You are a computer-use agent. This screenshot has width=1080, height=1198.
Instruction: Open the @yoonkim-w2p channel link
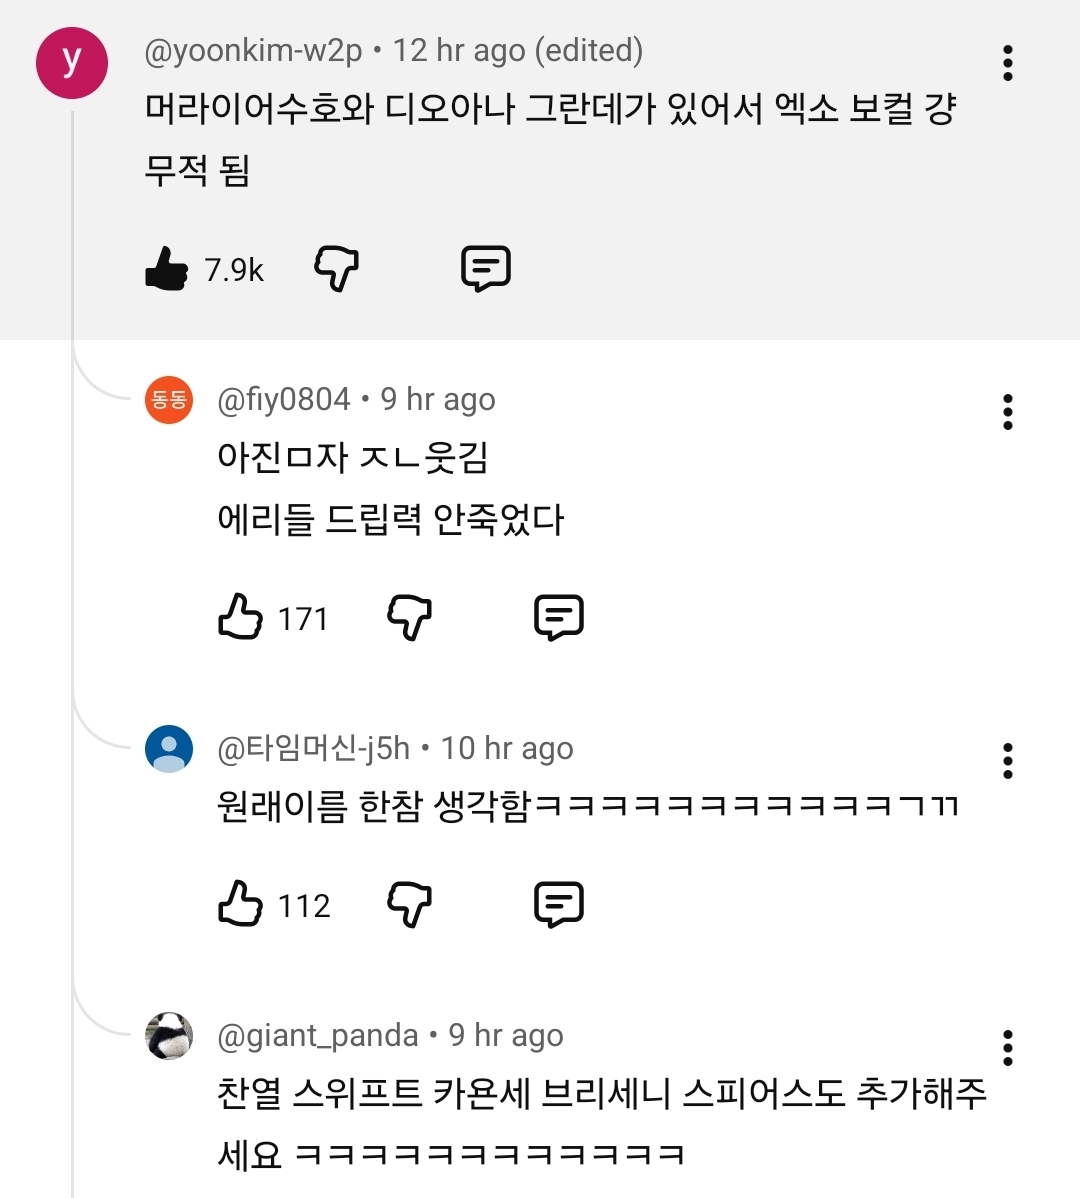click(x=253, y=50)
